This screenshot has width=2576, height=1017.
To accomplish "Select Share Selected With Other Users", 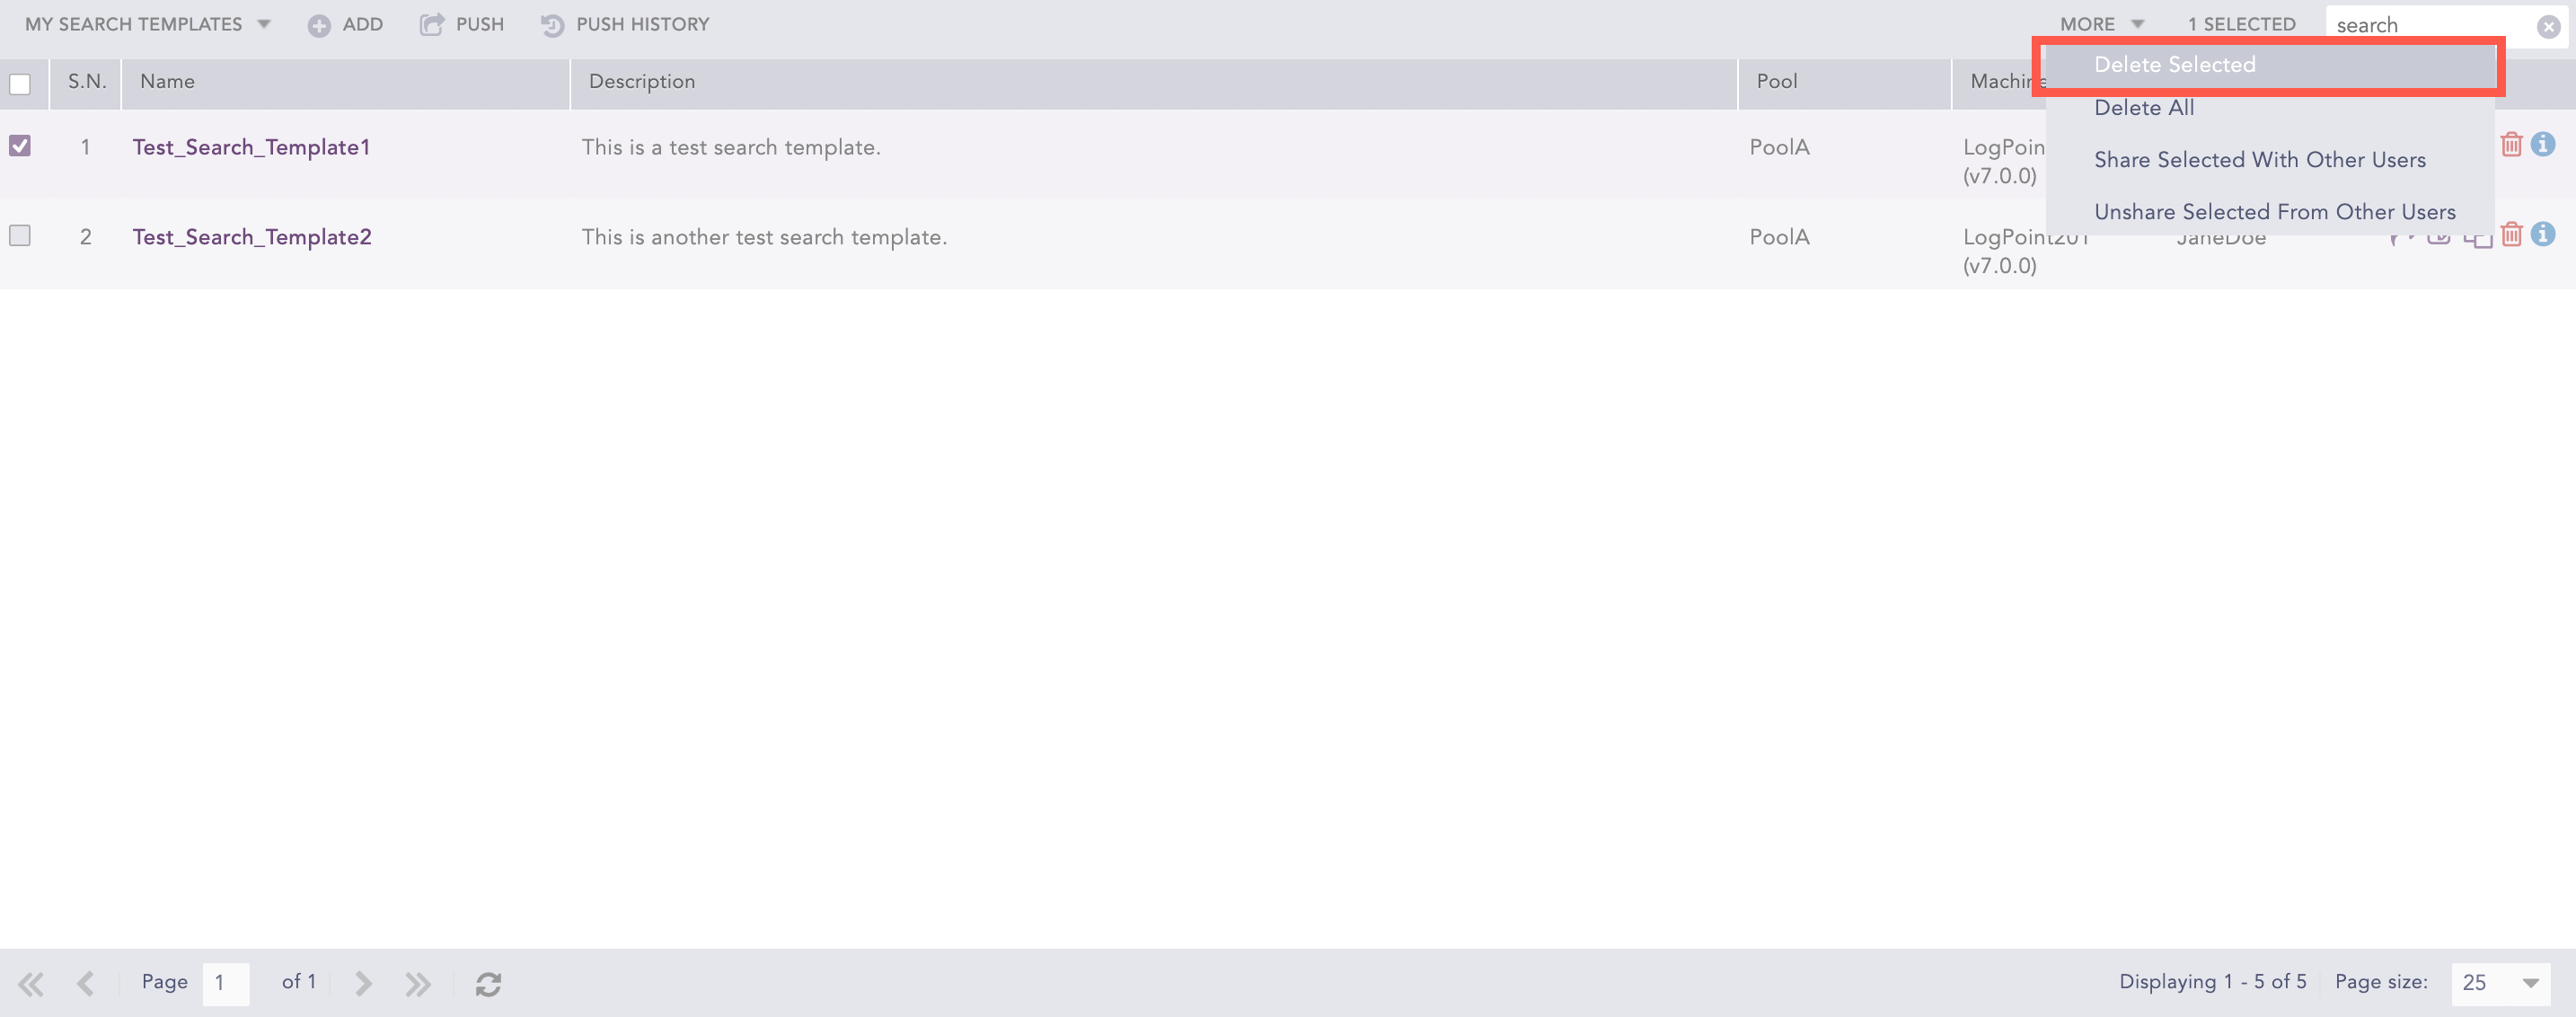I will (x=2259, y=160).
